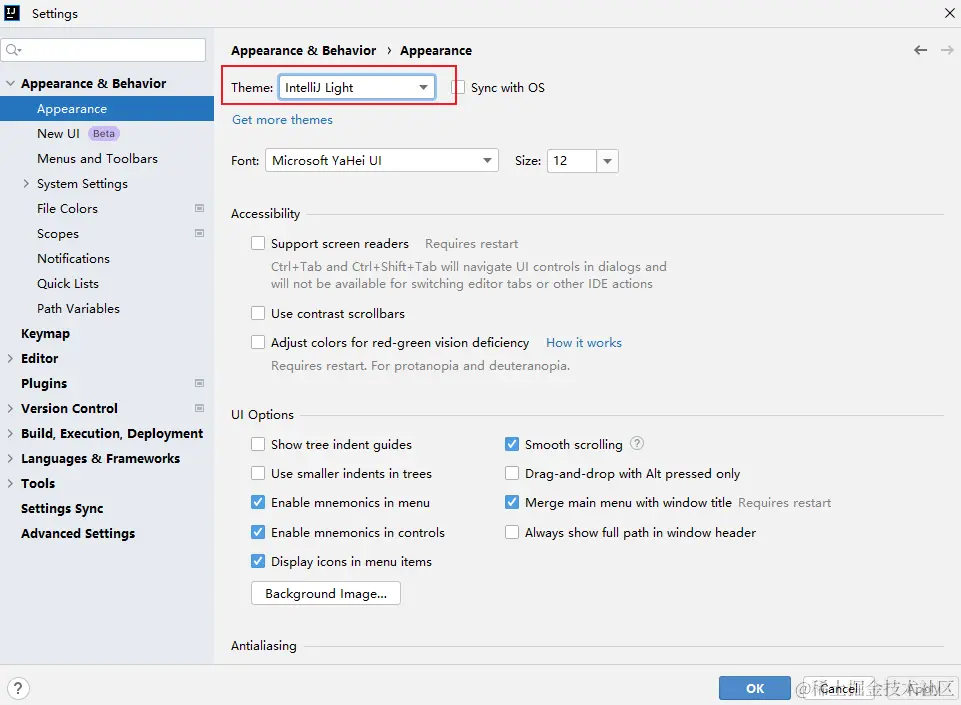Click the Cancel button
961x705 pixels.
pos(839,688)
